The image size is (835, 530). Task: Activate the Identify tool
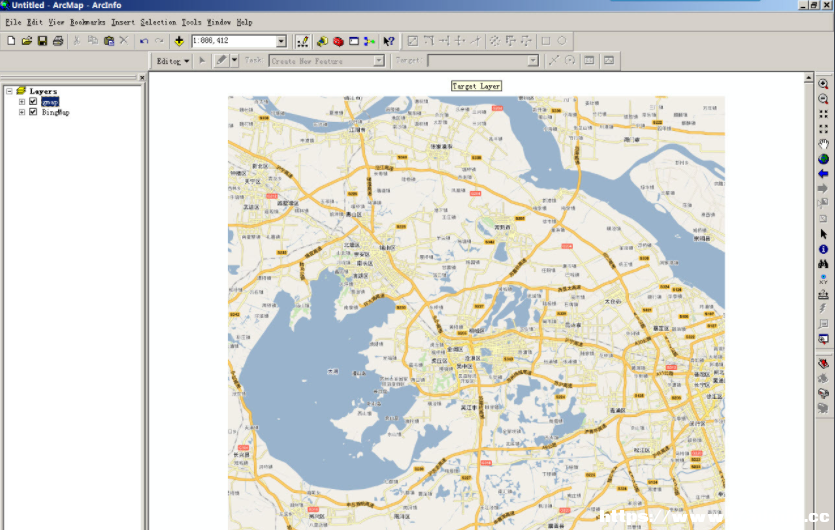click(823, 249)
